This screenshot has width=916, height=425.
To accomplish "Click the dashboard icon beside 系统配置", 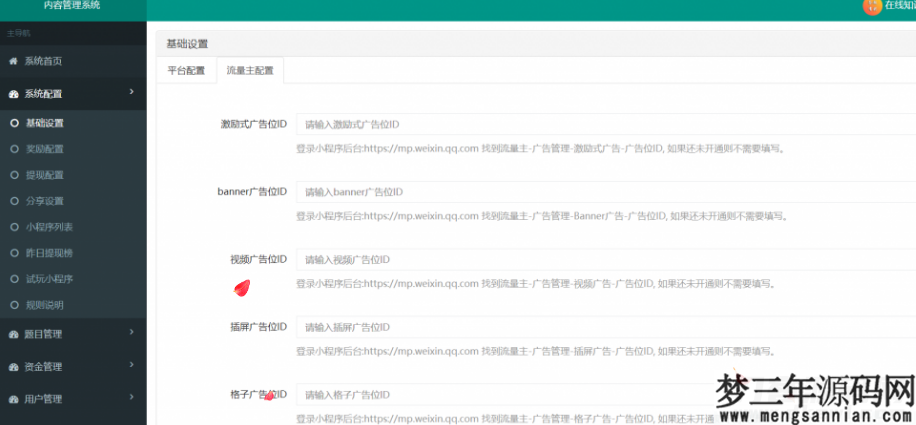I will click(13, 94).
